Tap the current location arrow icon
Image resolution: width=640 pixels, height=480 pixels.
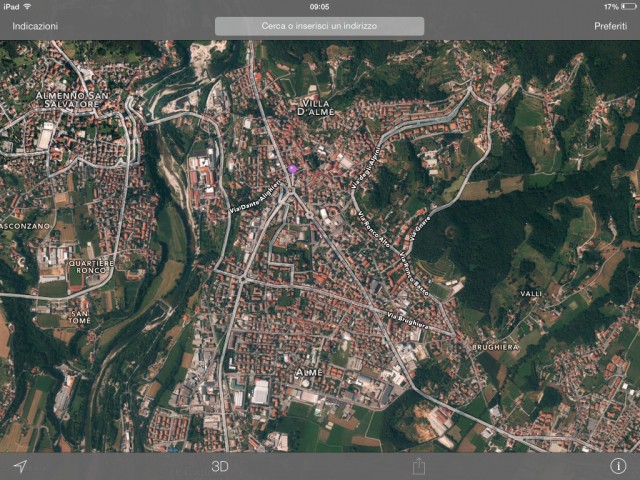(19, 466)
